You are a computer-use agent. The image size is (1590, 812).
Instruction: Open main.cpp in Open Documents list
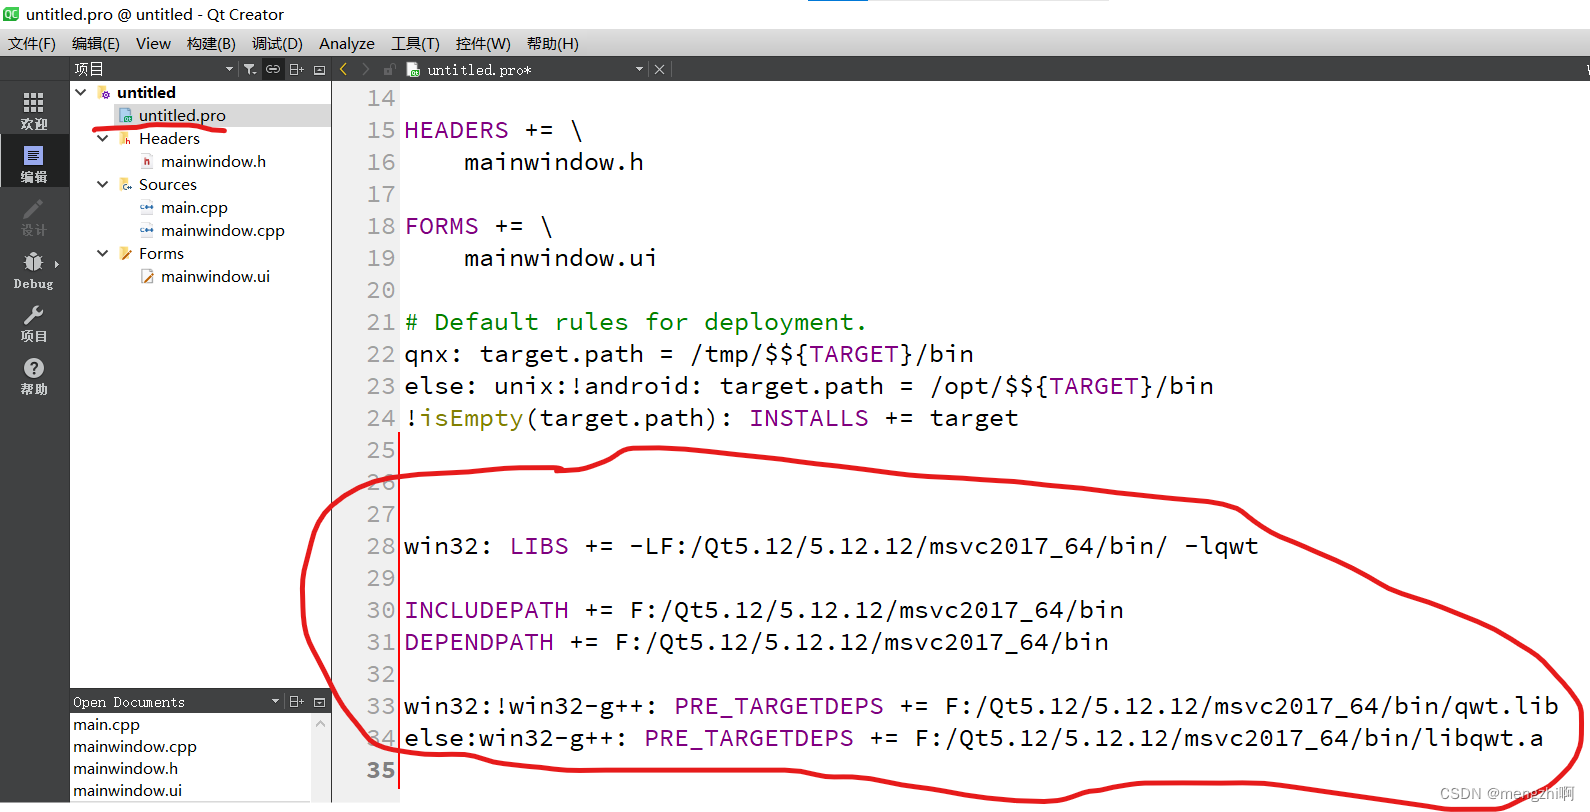(x=106, y=724)
